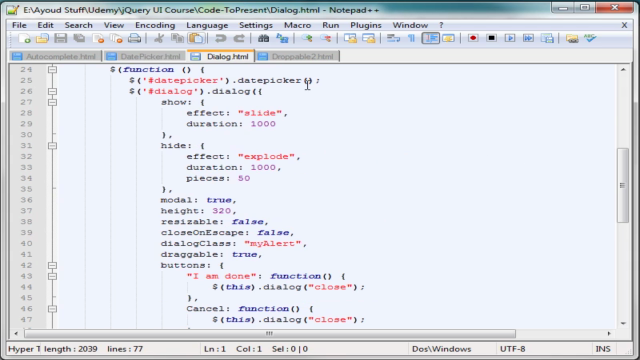Start macro recording with the red dot
The height and width of the screenshot is (360, 640).
click(x=473, y=38)
